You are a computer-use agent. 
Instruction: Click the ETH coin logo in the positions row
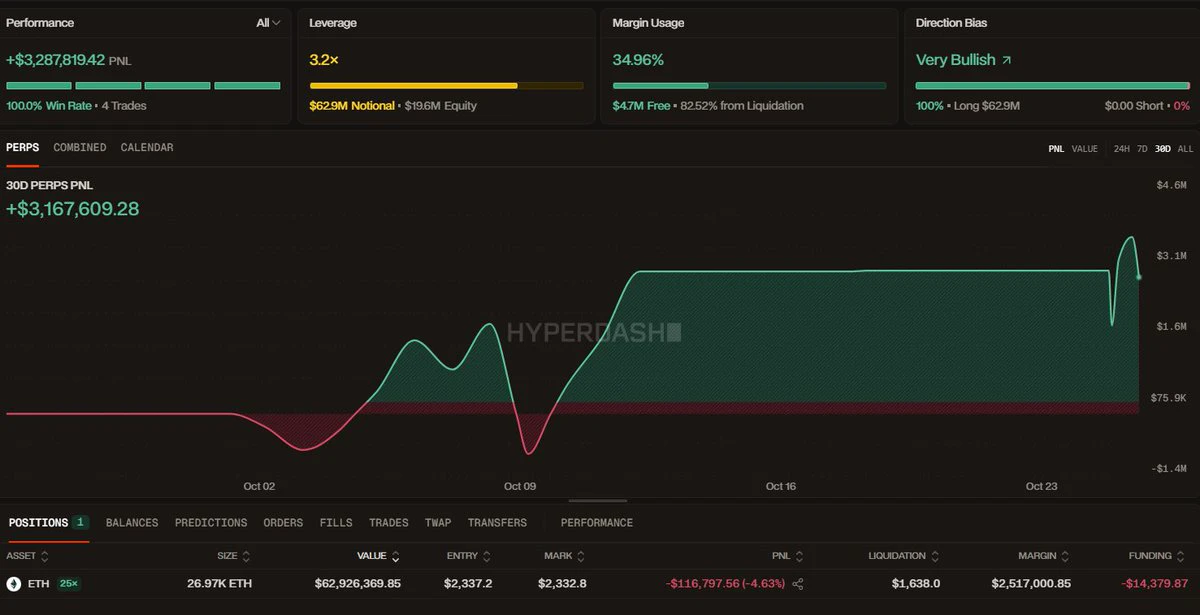coord(14,584)
